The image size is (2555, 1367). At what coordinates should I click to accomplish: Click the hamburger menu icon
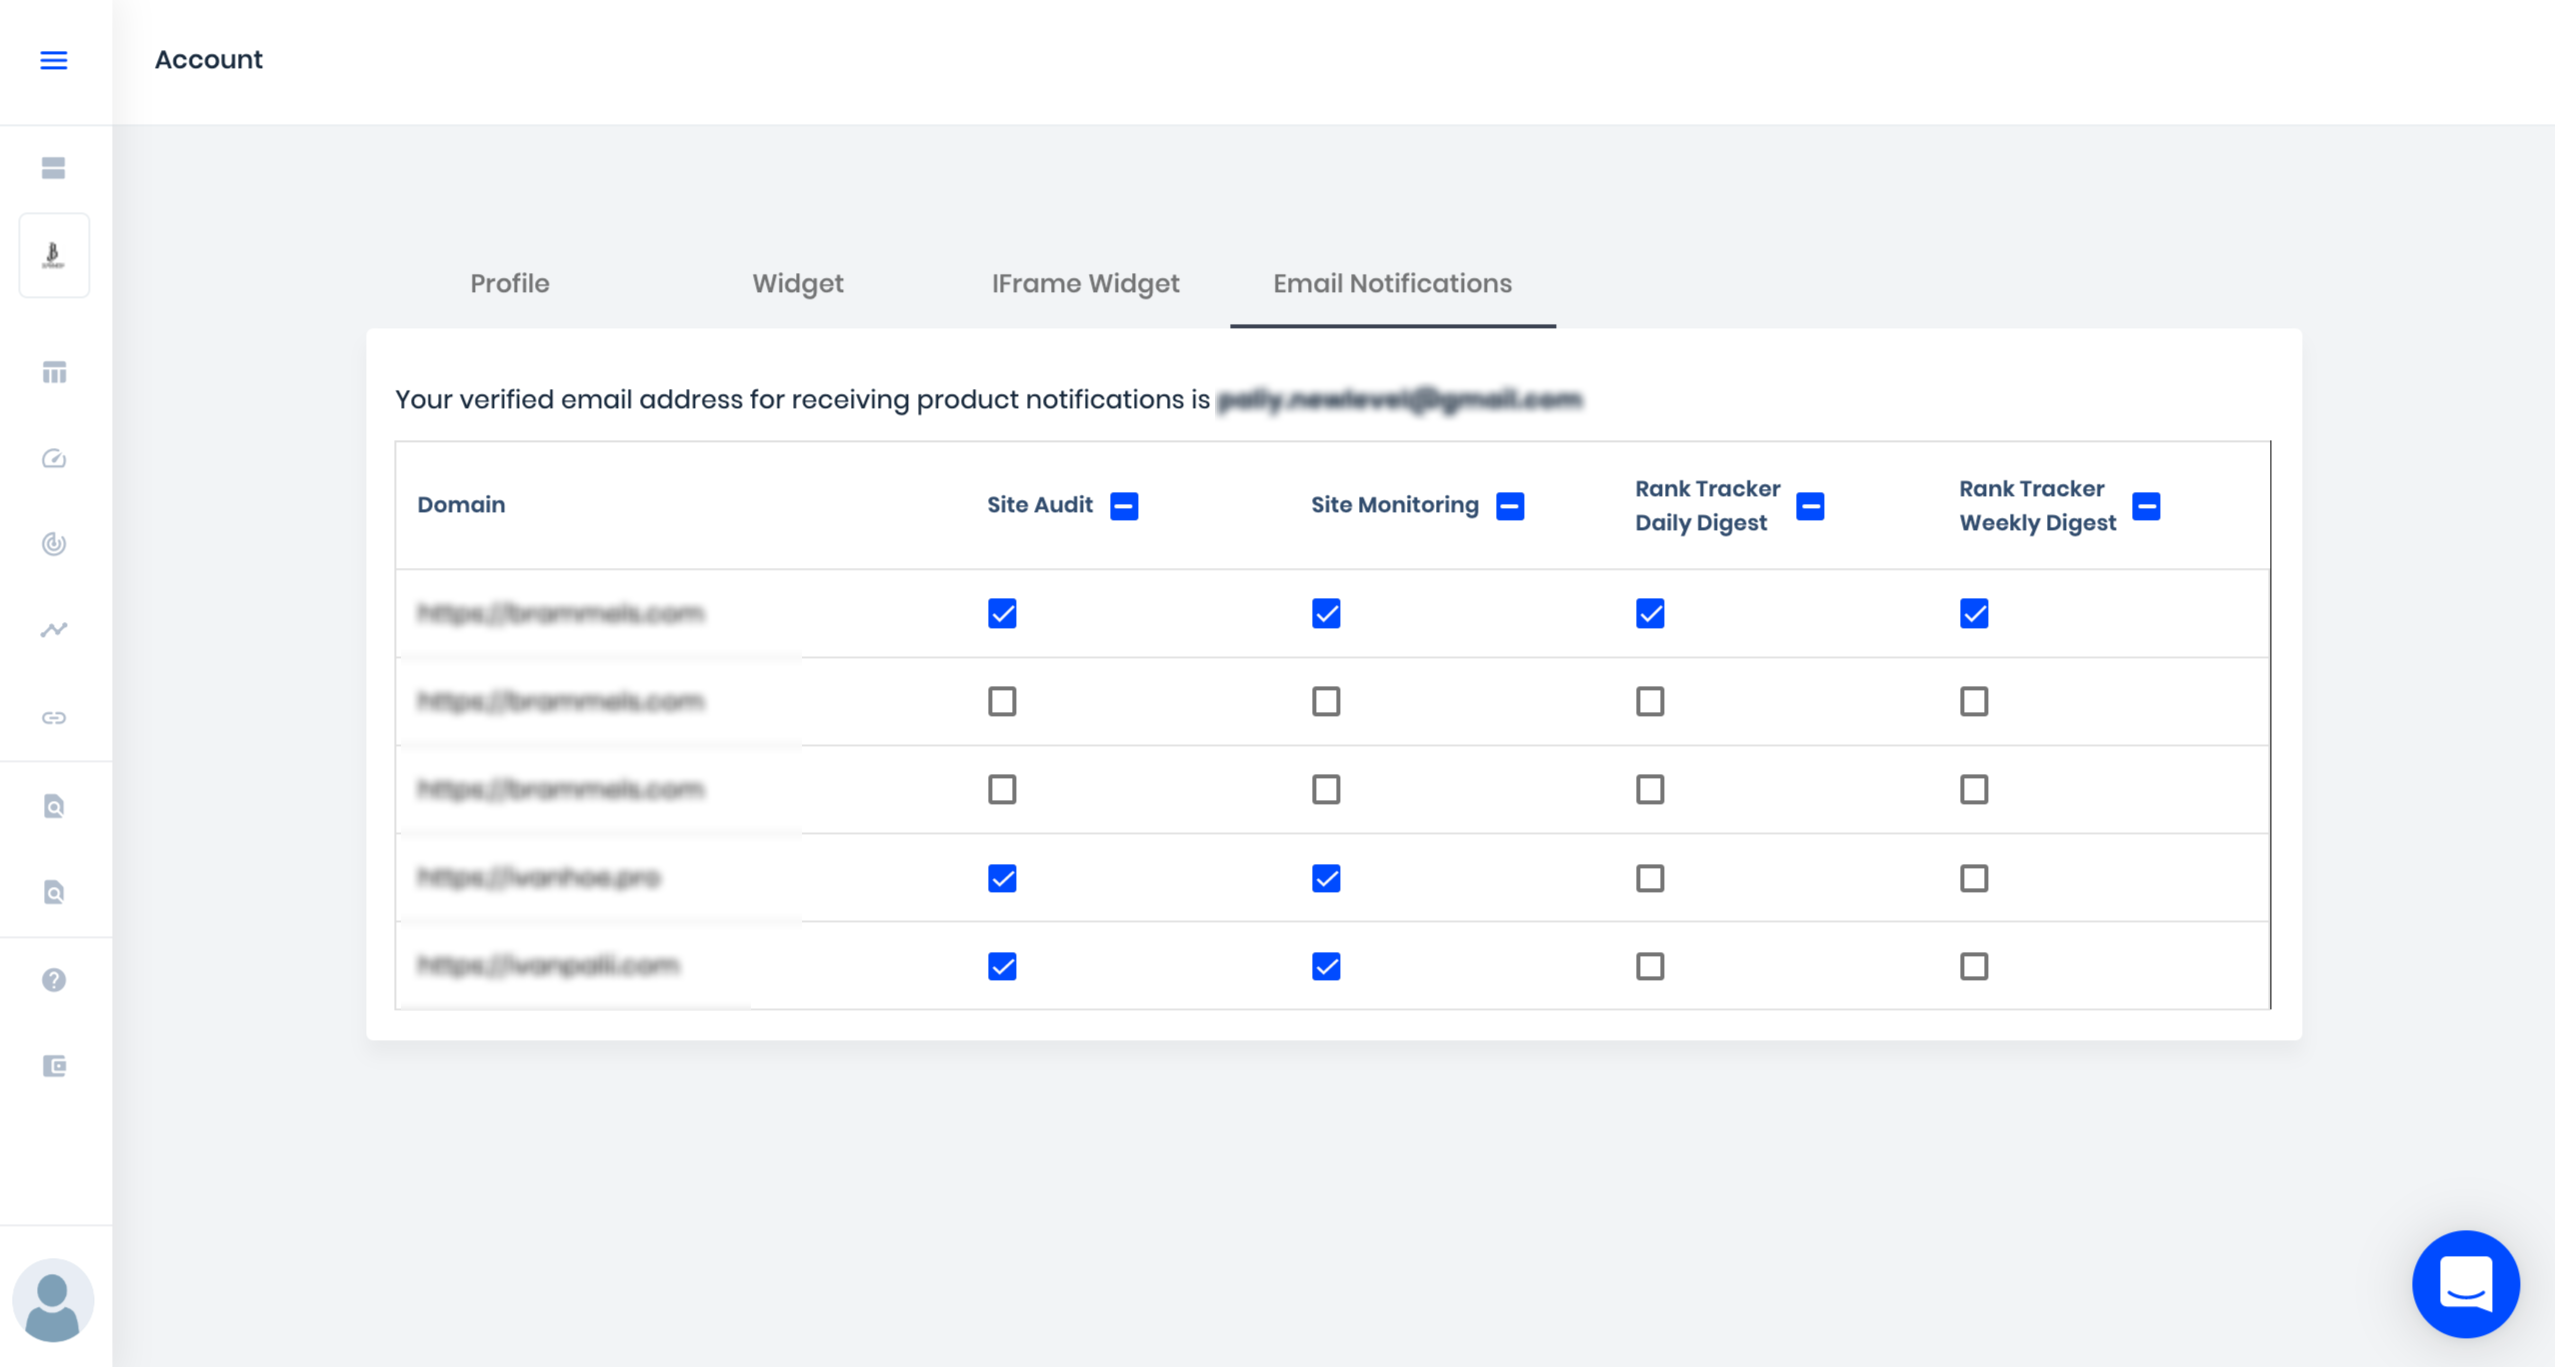point(56,61)
